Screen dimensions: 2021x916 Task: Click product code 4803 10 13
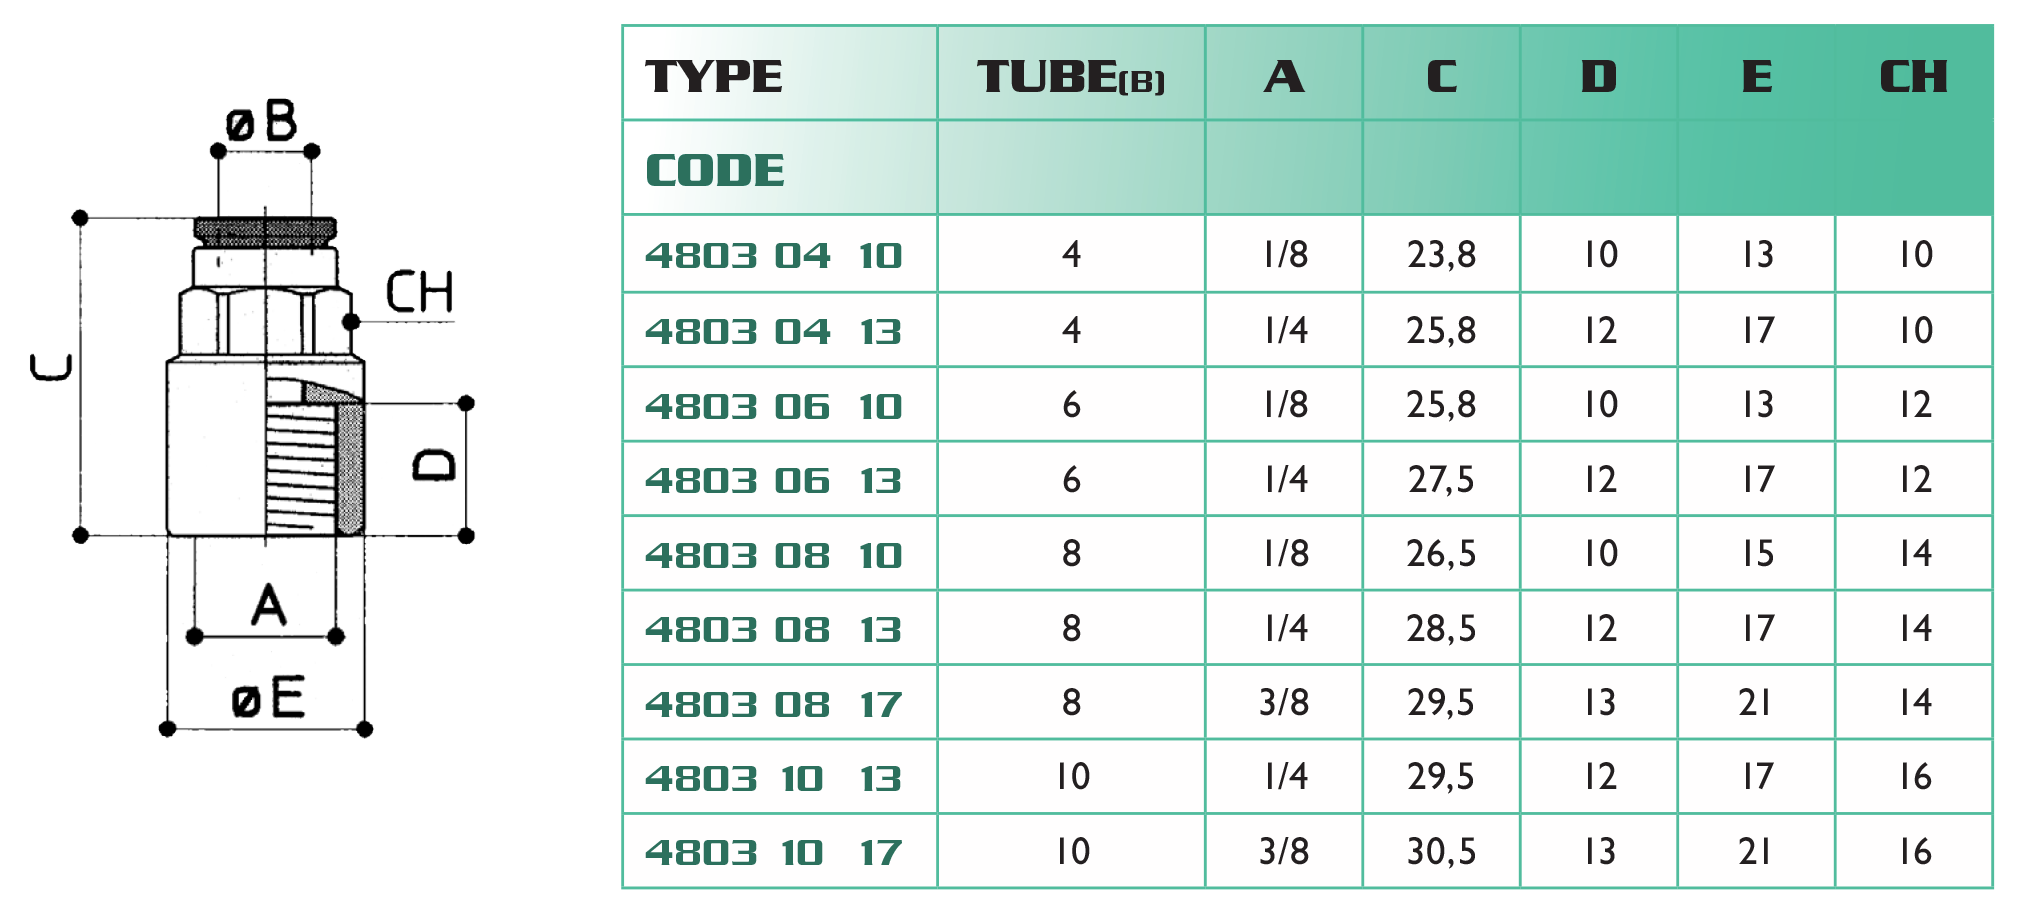[774, 778]
